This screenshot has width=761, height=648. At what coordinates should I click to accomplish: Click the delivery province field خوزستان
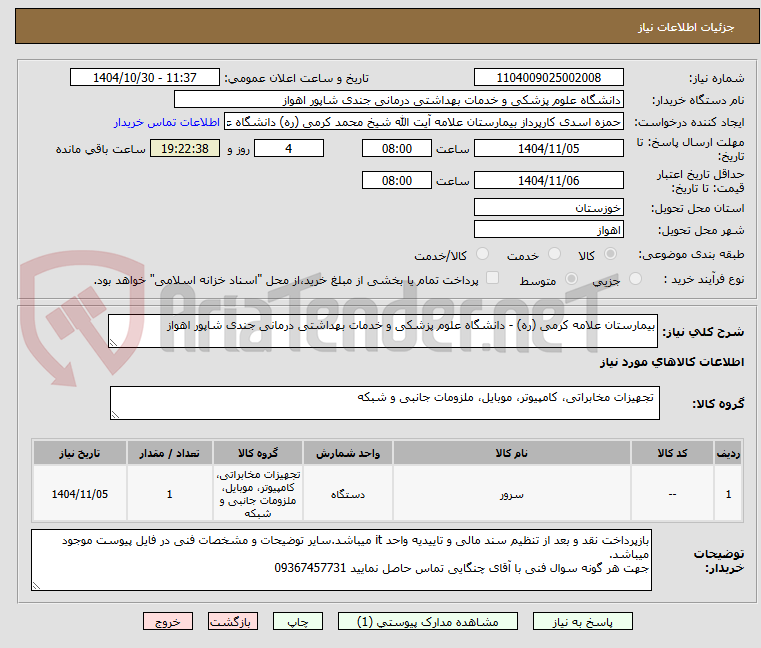(x=548, y=208)
